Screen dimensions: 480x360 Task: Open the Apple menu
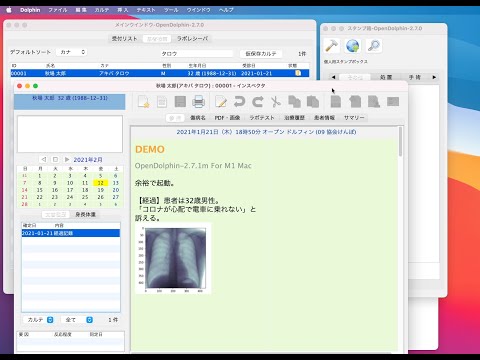point(9,10)
